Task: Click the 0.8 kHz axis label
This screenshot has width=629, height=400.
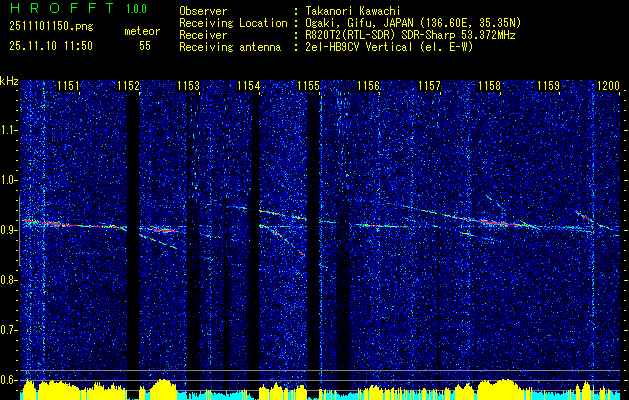Action: tap(9, 280)
